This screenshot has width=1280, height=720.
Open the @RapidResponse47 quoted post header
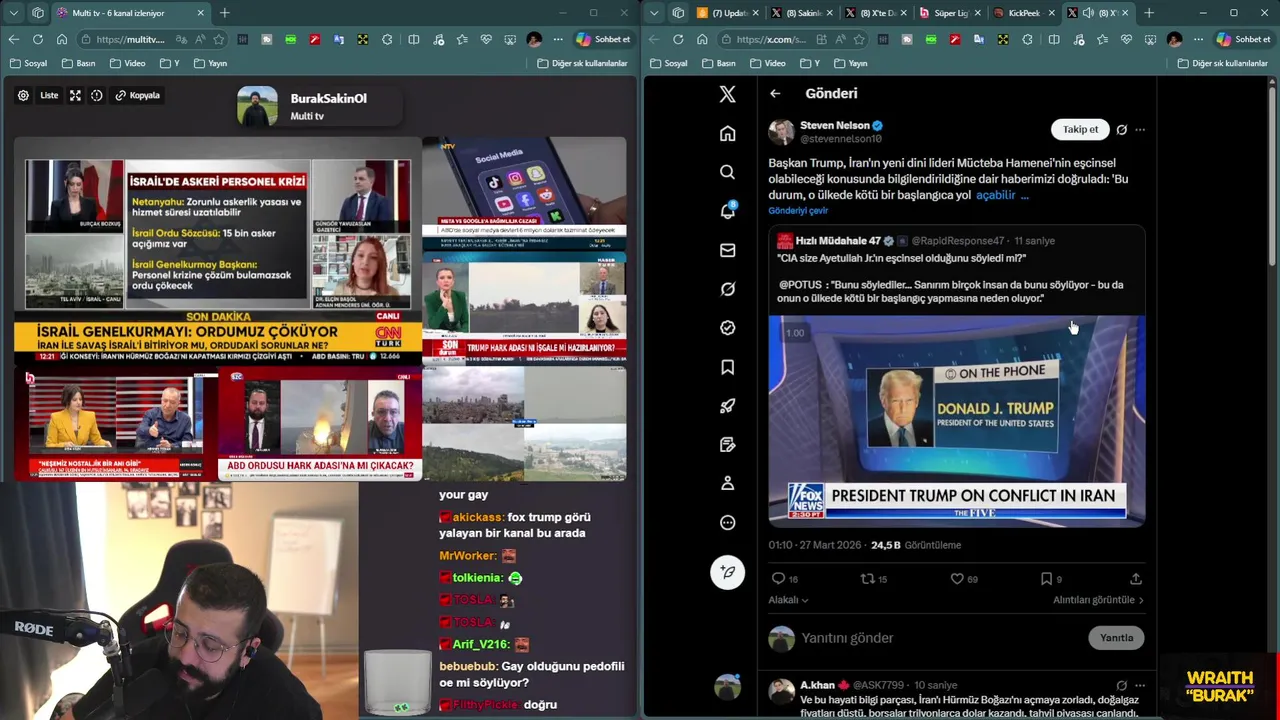coord(917,241)
